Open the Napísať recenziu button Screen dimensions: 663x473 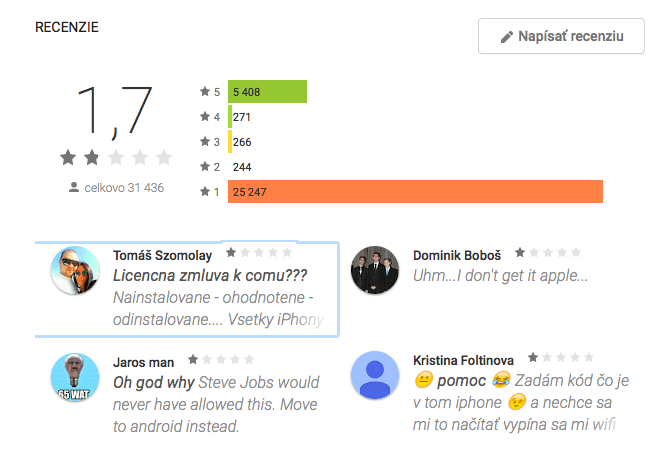click(562, 36)
